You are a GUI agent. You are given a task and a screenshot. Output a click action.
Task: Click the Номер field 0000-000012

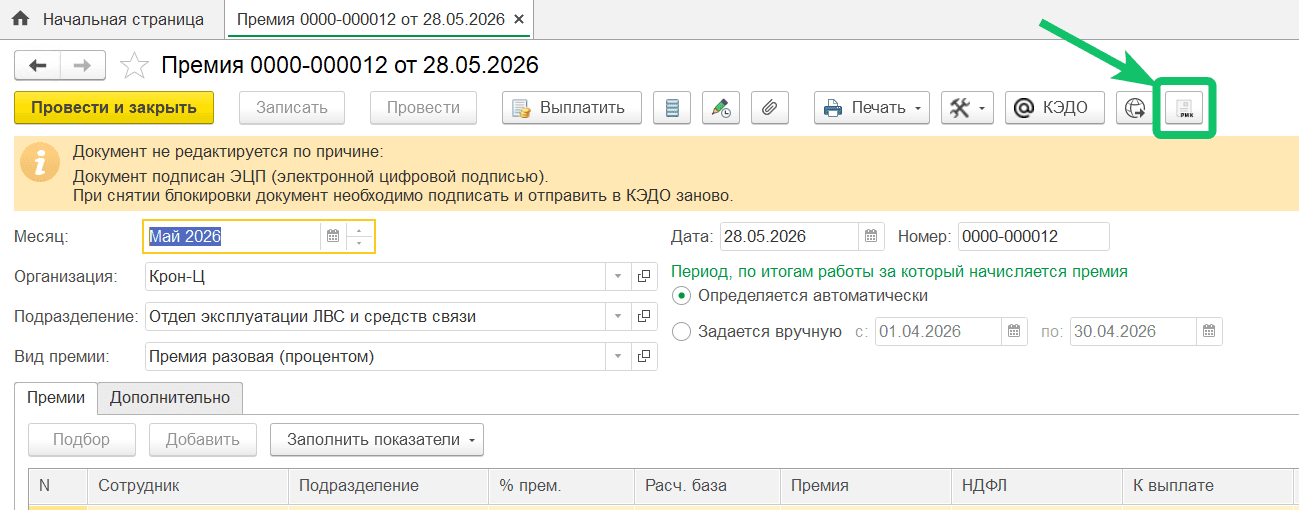[1033, 237]
